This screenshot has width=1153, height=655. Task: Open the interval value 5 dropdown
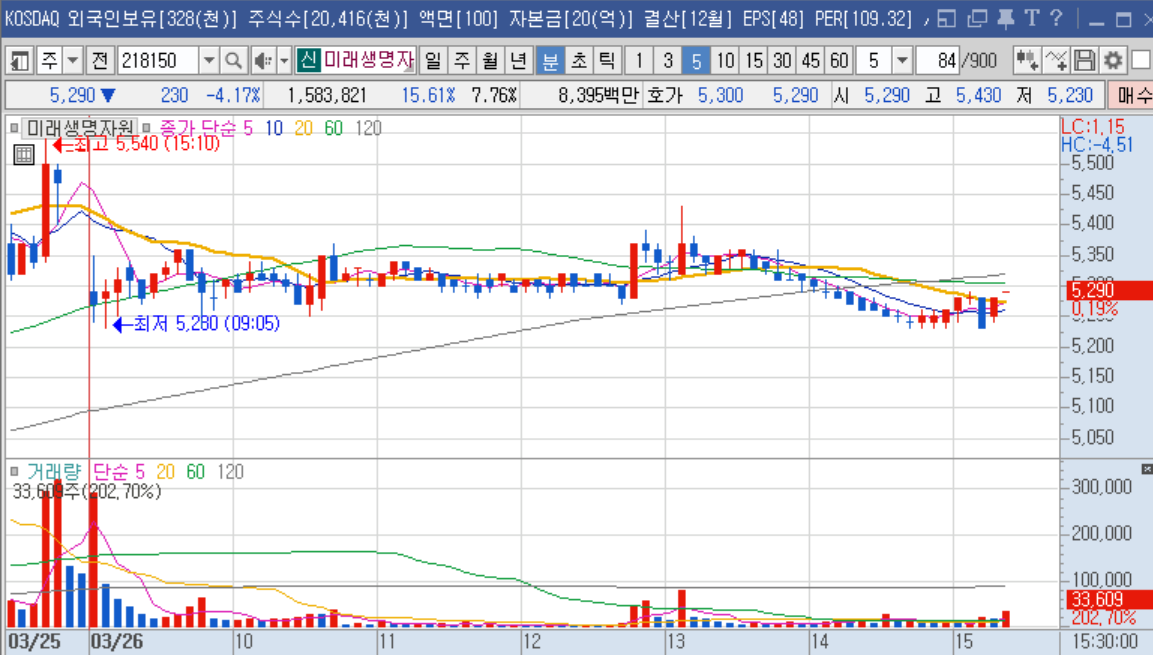pos(902,60)
